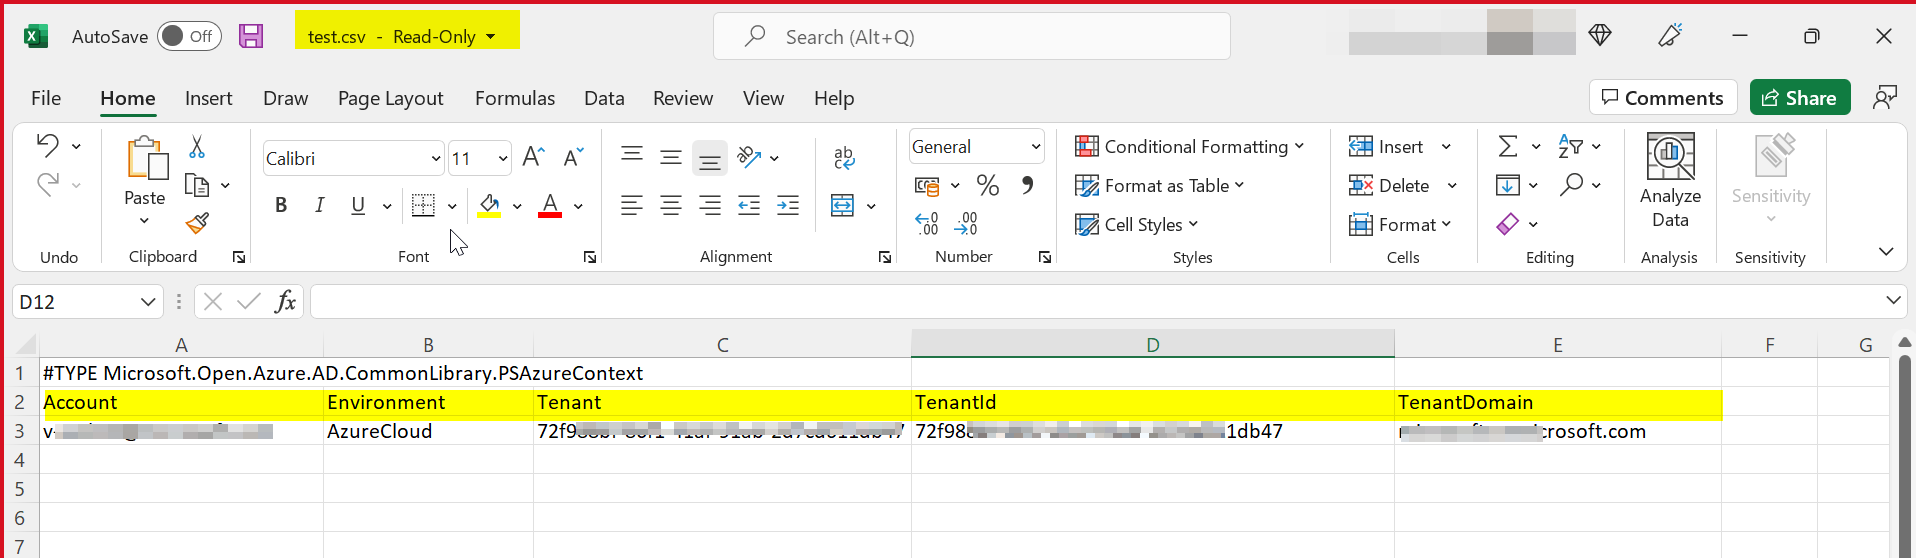Toggle Underline formatting
The height and width of the screenshot is (558, 1916).
tap(358, 205)
